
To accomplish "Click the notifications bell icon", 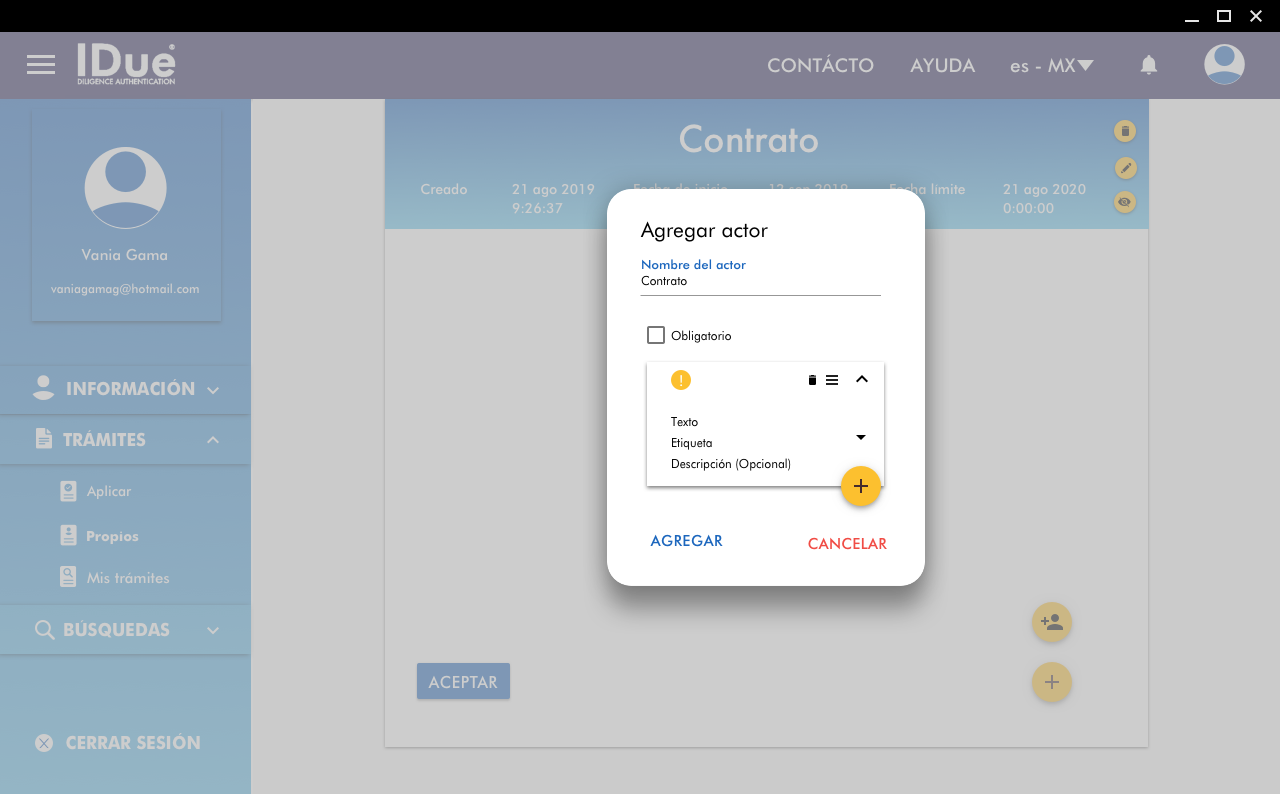I will coord(1149,65).
